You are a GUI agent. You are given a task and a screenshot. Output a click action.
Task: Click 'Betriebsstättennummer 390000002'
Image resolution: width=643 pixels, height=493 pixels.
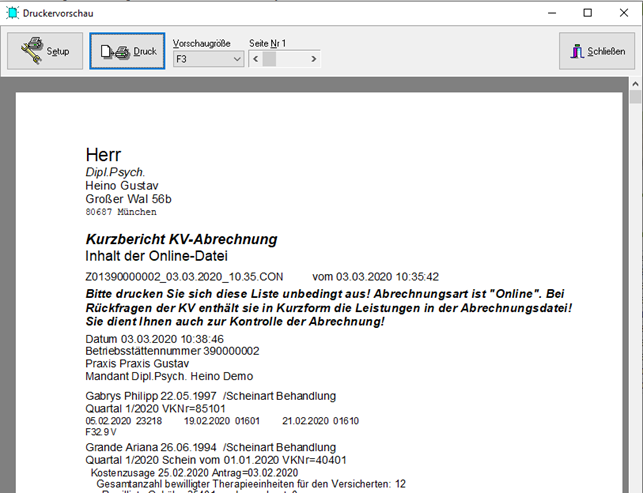172,351
